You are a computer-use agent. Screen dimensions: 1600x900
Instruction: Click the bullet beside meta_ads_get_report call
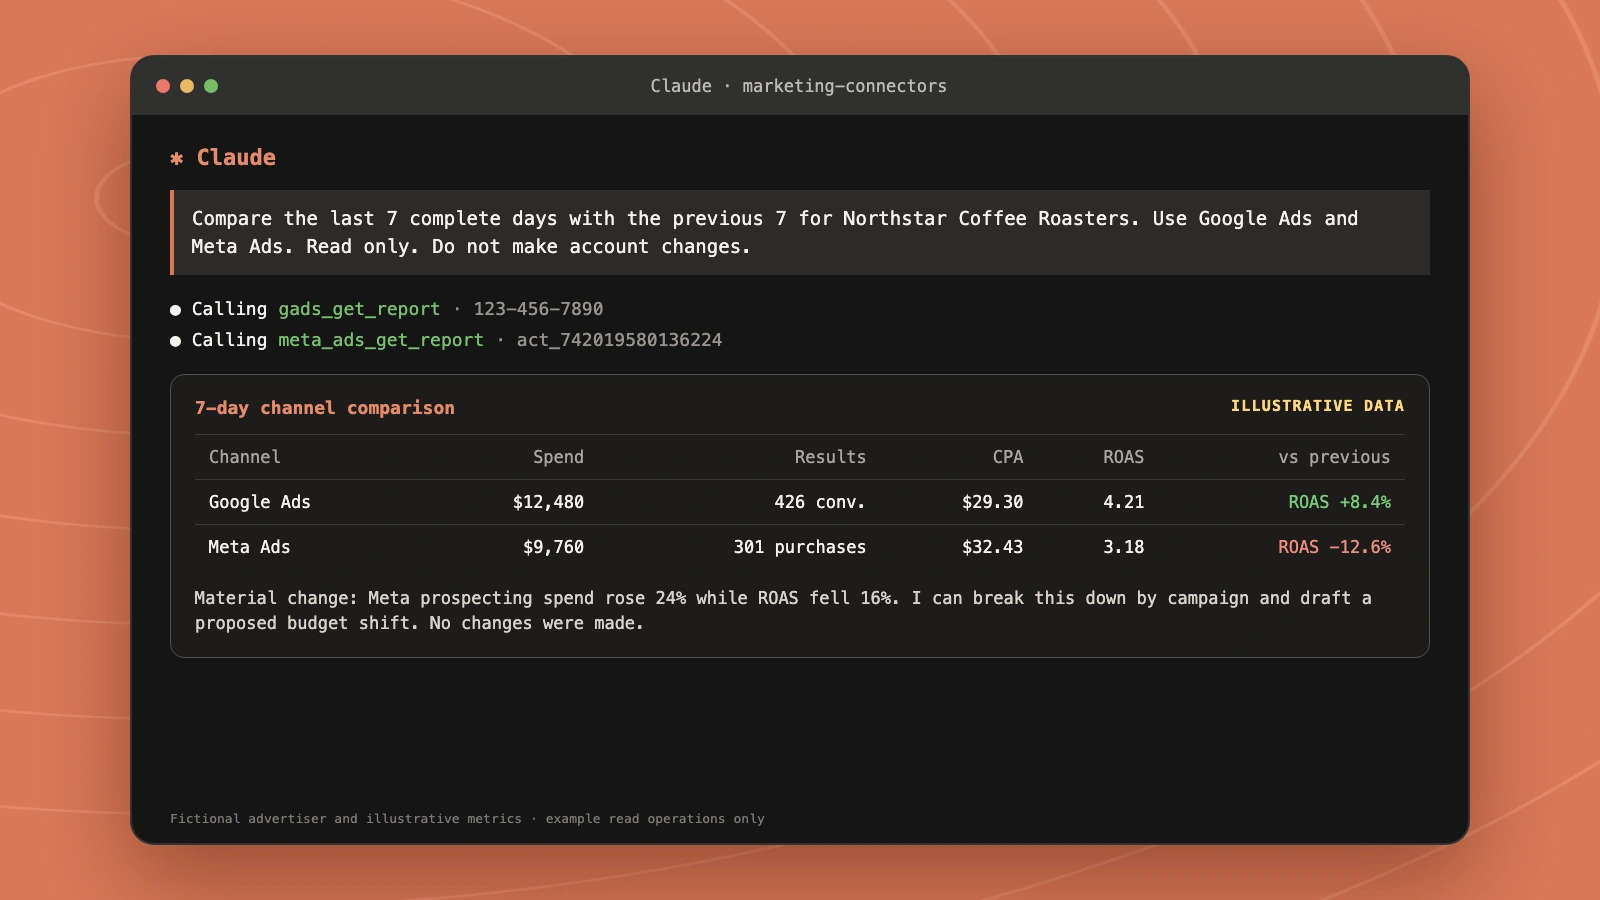(x=176, y=341)
